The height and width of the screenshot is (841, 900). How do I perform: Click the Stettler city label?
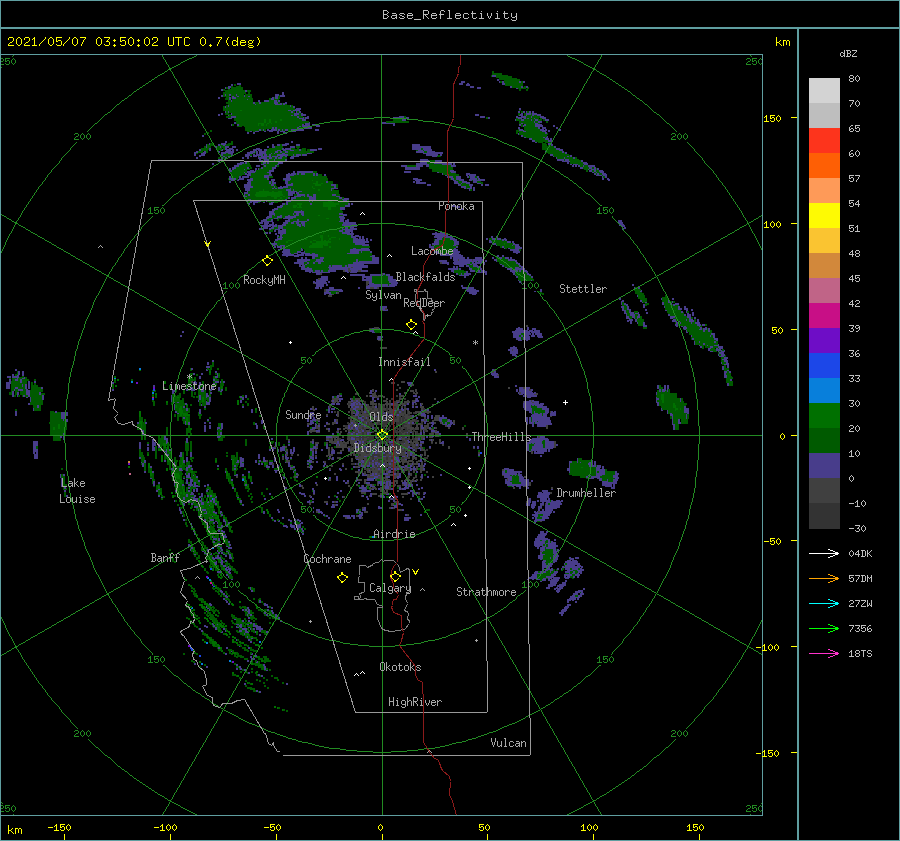coord(583,289)
